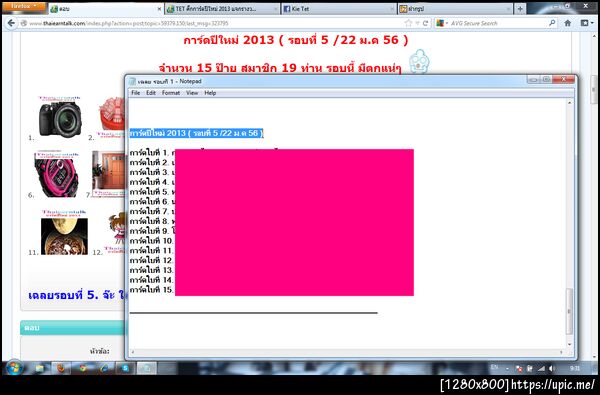This screenshot has width=600, height=395.
Task: Open File Explorer from the taskbar
Action: pos(40,368)
